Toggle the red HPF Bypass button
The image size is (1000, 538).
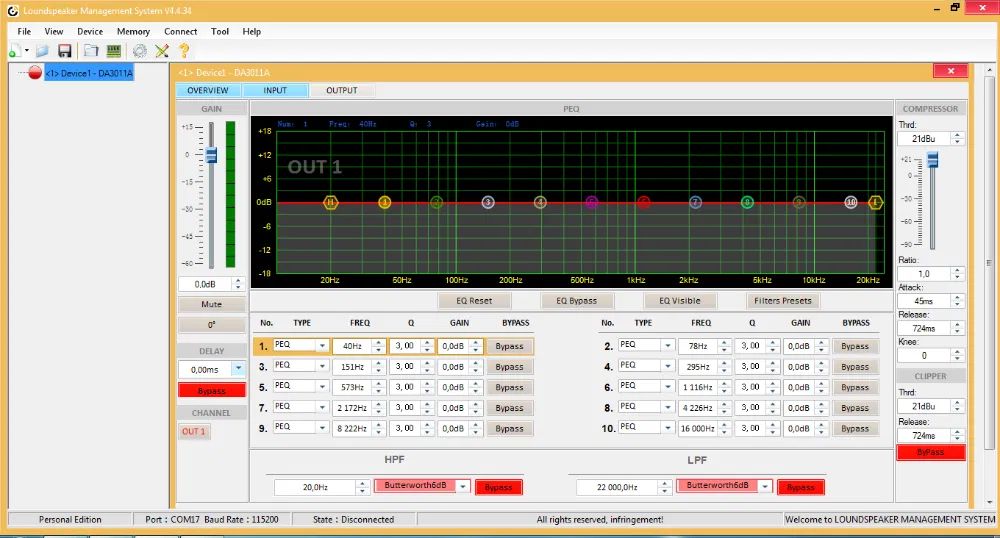(499, 487)
